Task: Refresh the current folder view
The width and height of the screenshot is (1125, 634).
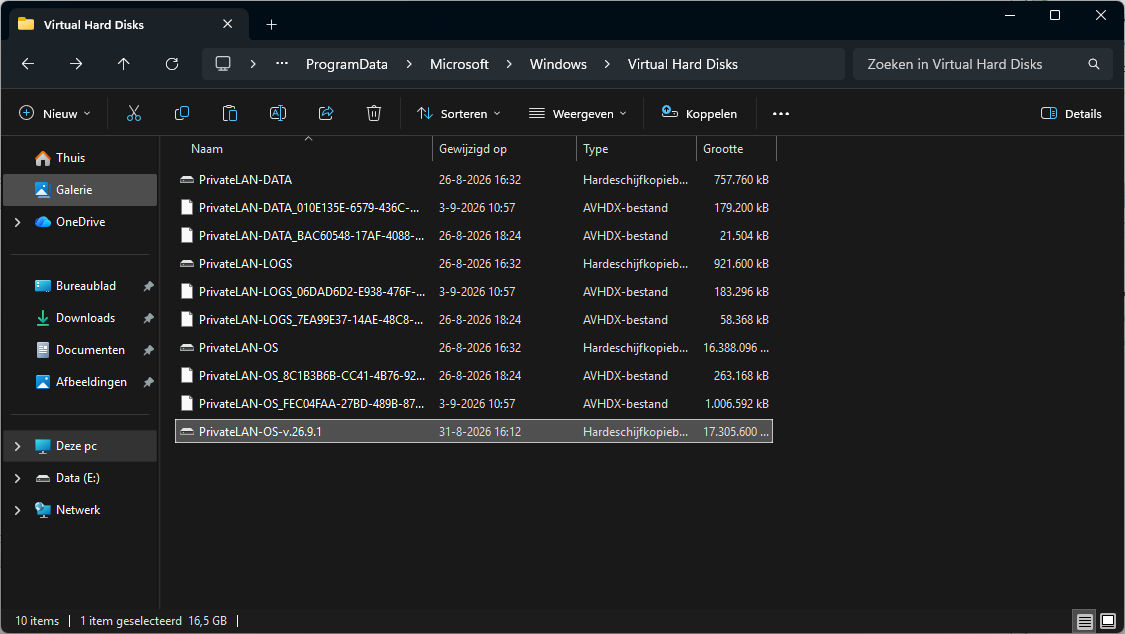Action: (x=171, y=64)
